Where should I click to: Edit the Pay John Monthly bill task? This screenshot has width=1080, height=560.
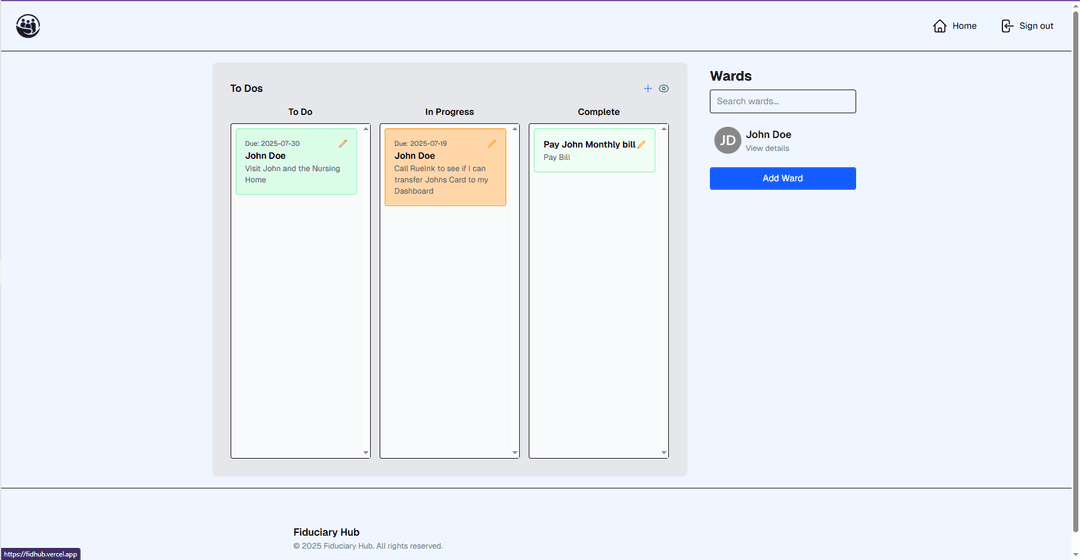(642, 145)
